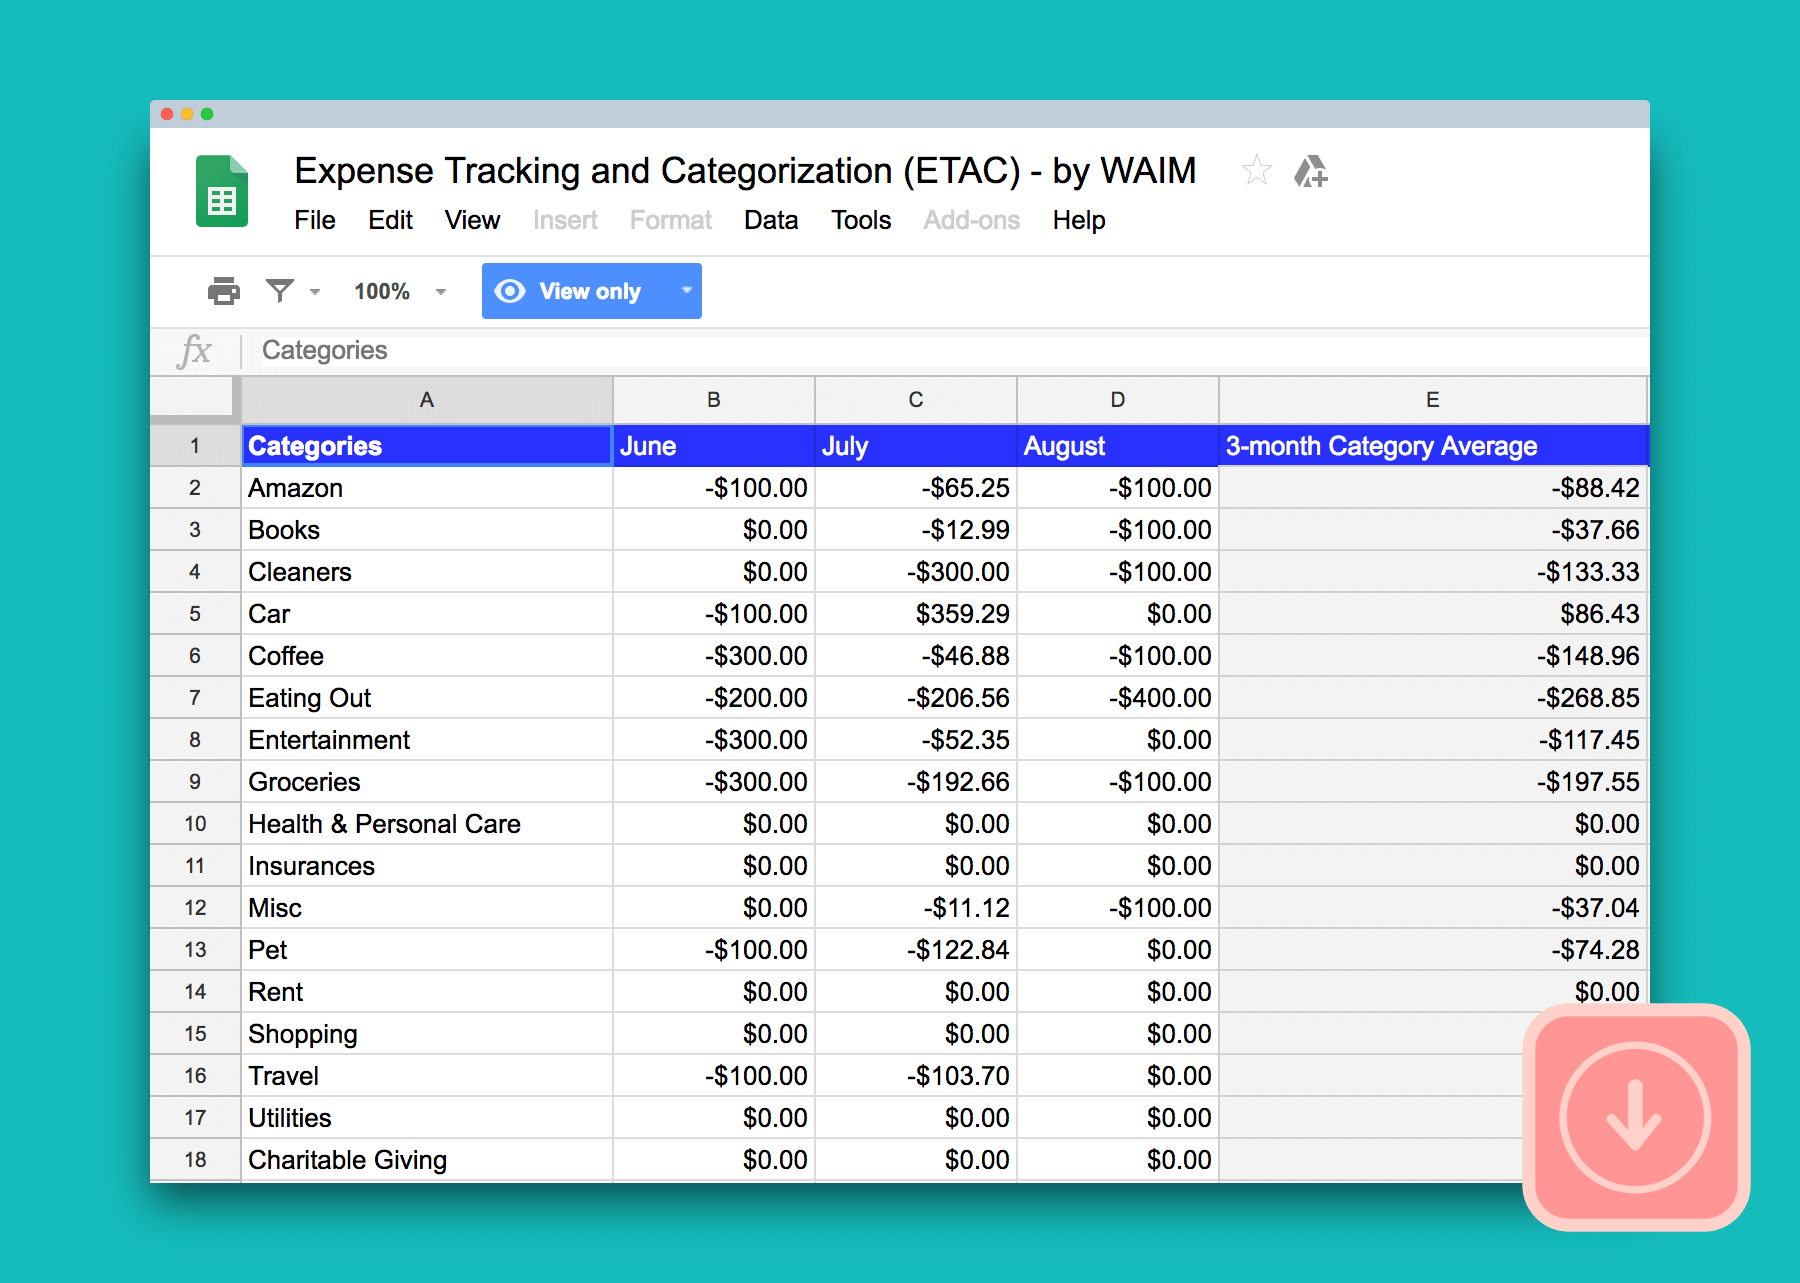This screenshot has height=1283, width=1800.
Task: Star this spreadsheet
Action: click(x=1257, y=171)
